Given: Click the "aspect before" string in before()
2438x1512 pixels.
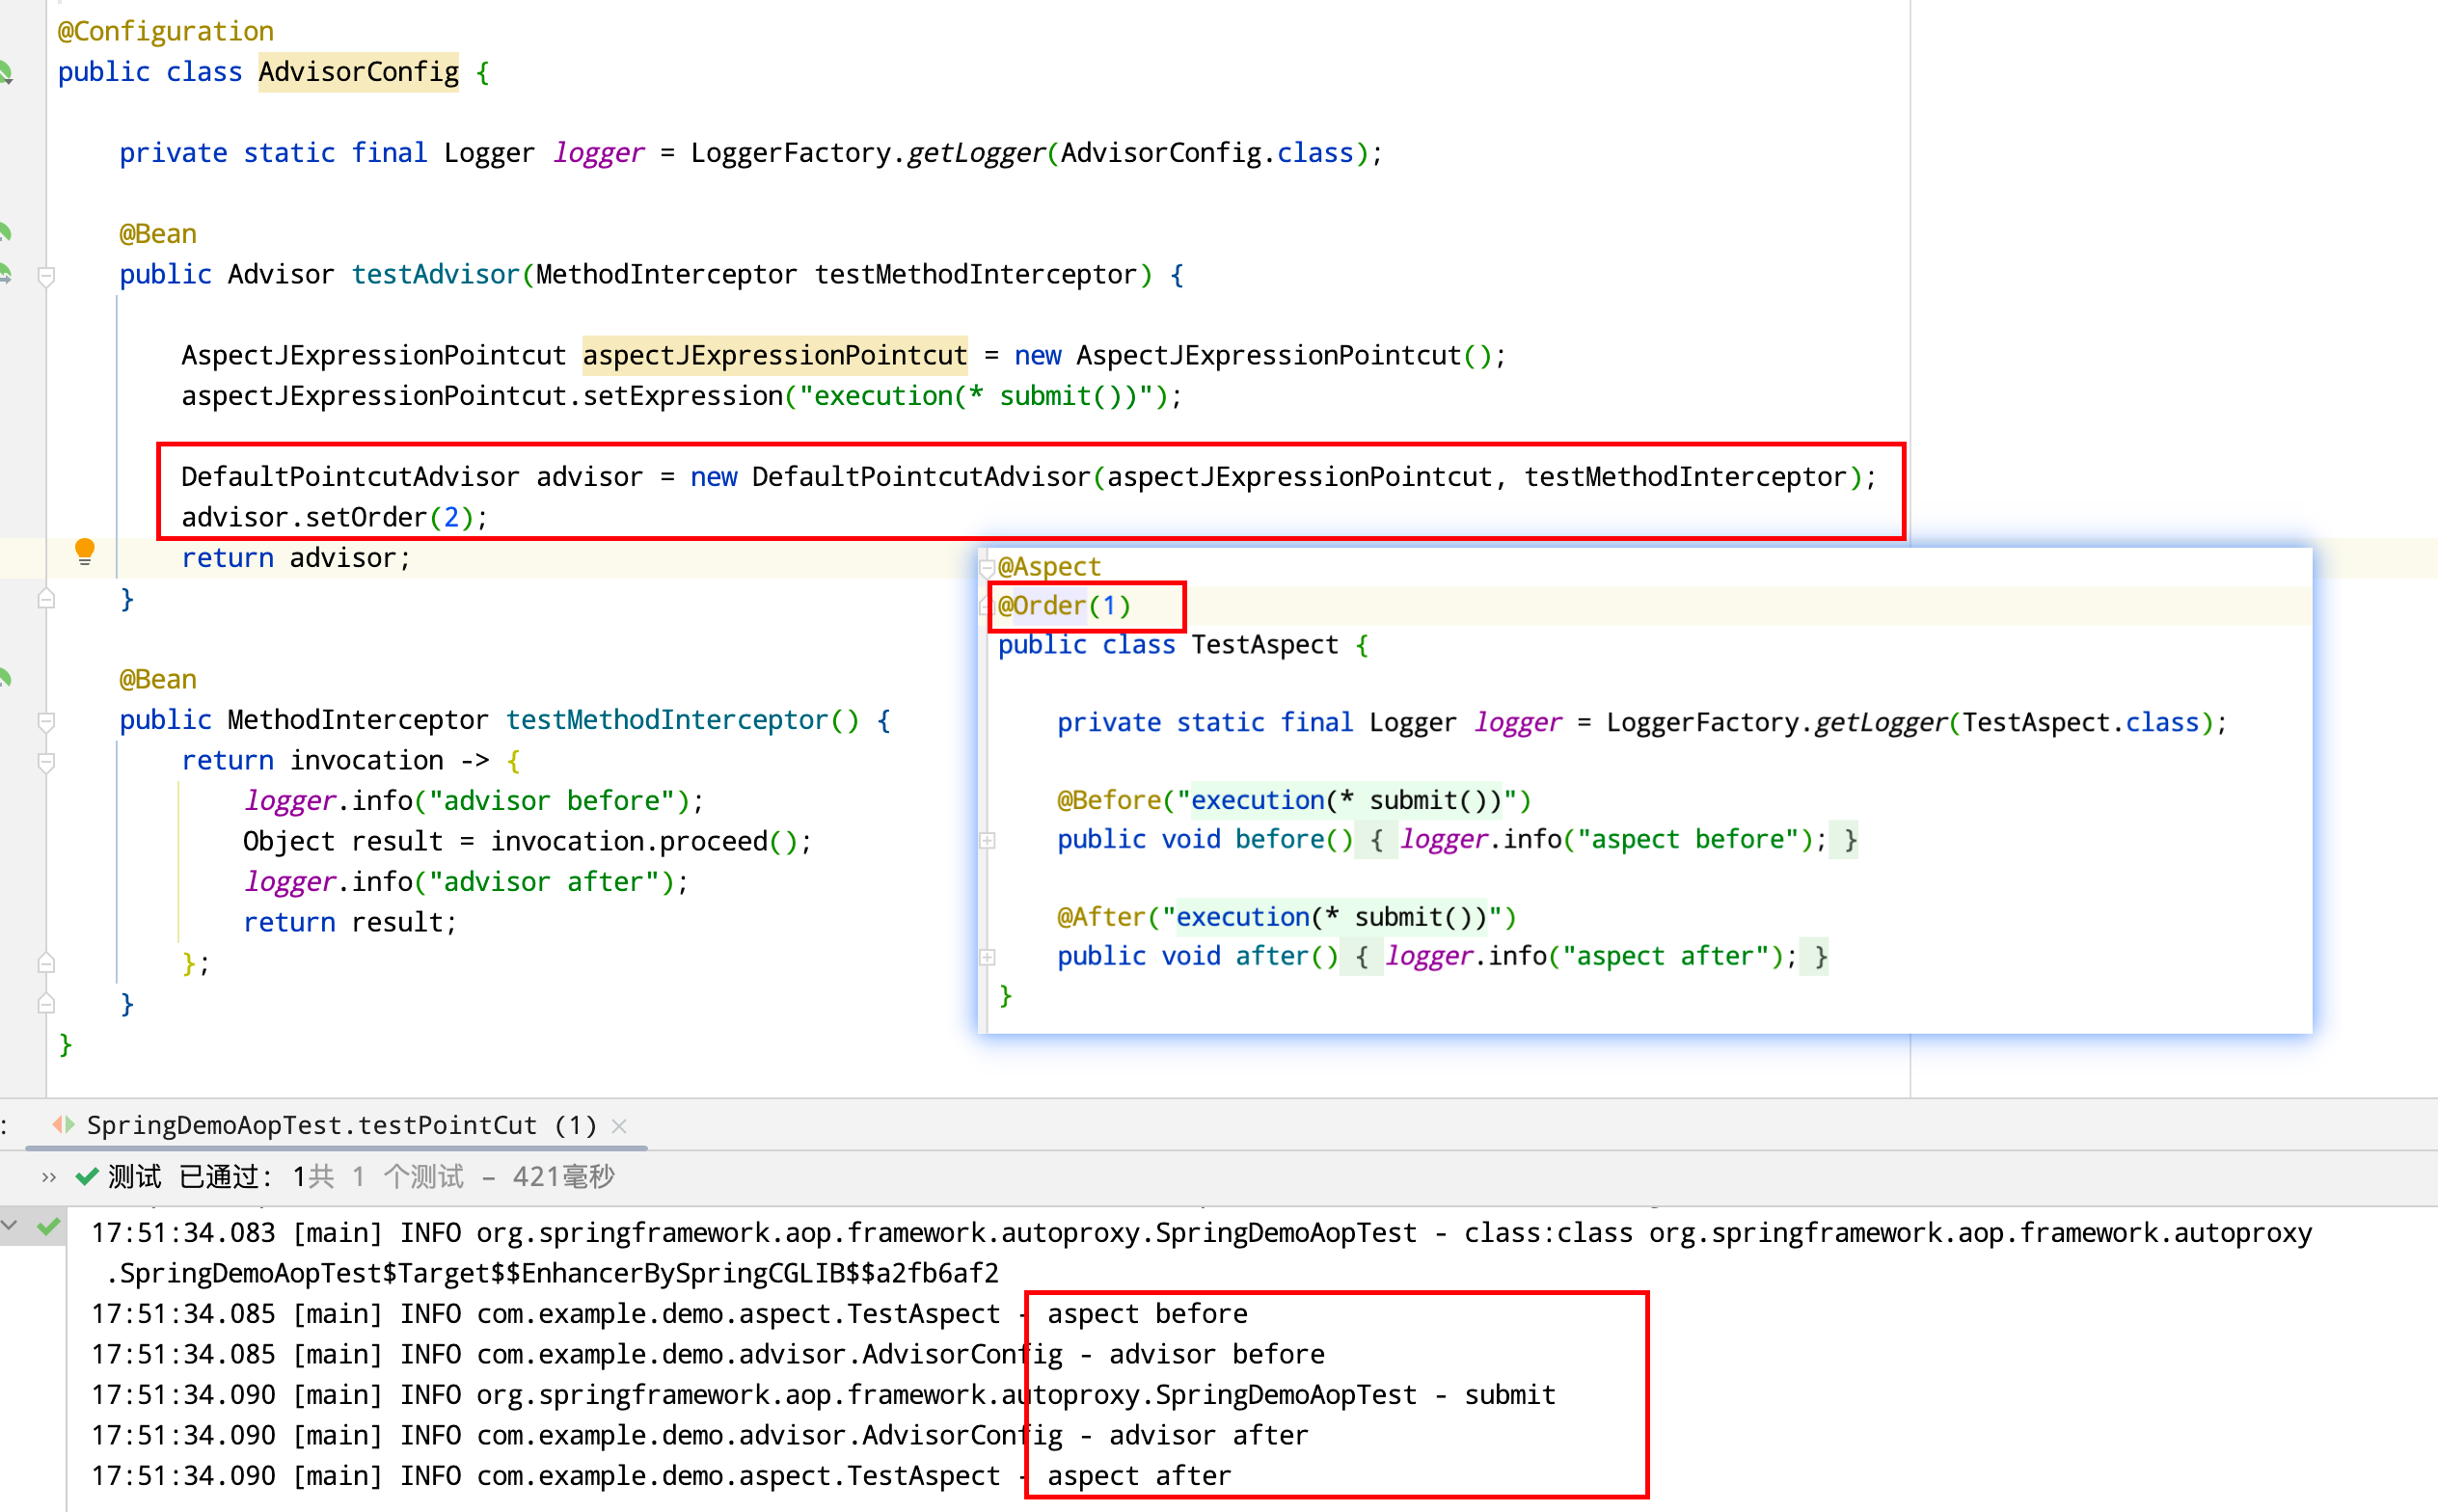Looking at the screenshot, I should [1693, 839].
